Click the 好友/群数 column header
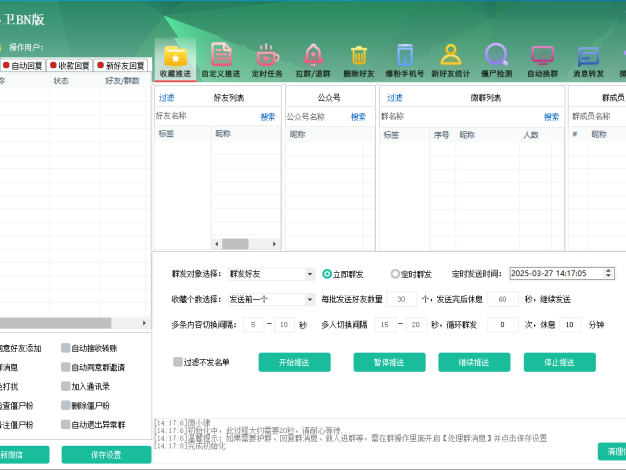The width and height of the screenshot is (626, 470). tap(123, 81)
